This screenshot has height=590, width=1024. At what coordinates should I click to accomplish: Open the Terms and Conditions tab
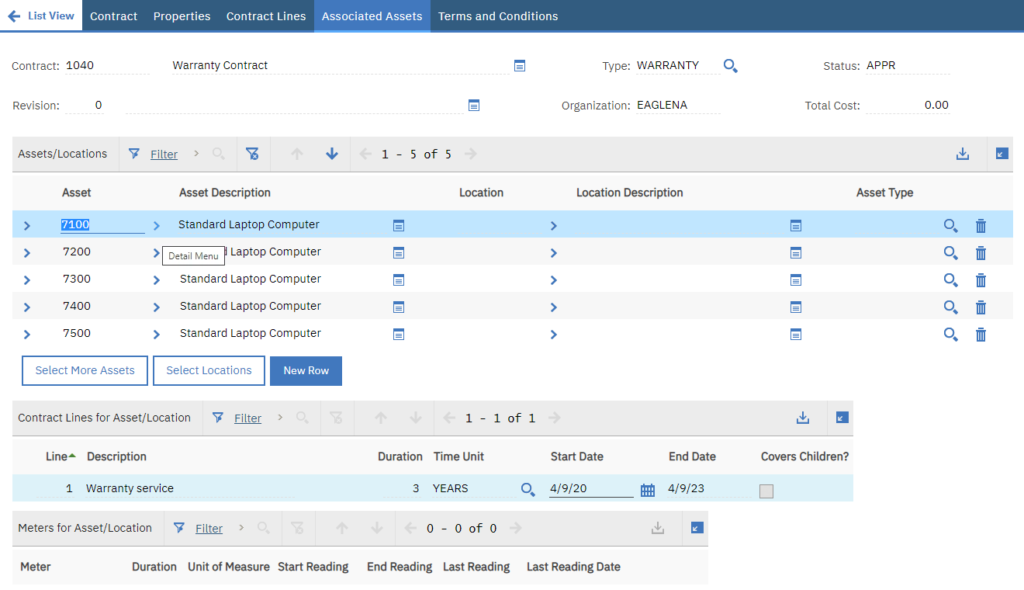pyautogui.click(x=498, y=16)
